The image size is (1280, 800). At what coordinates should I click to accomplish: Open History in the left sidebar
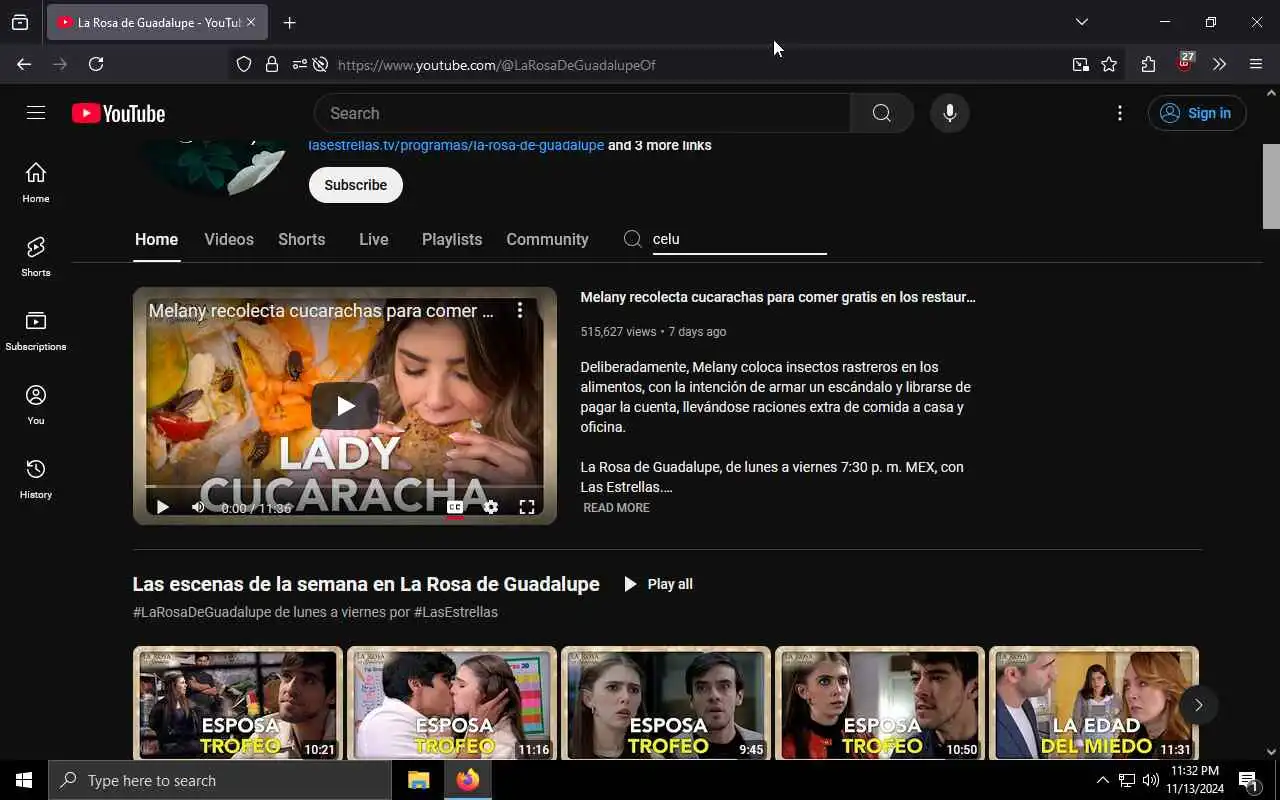tap(36, 478)
